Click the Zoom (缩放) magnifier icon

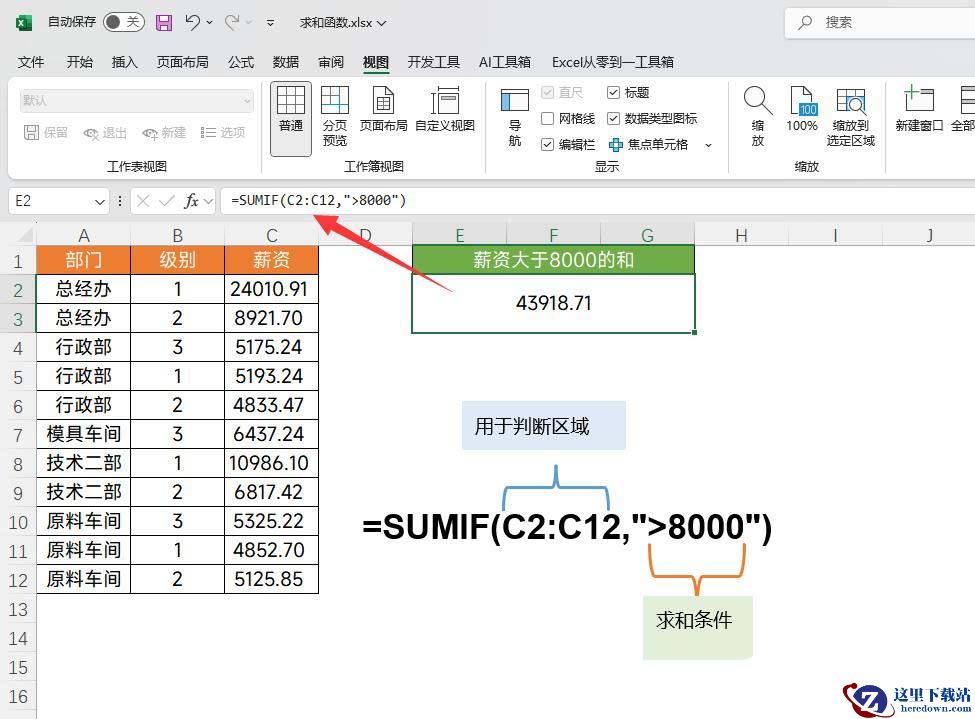758,101
